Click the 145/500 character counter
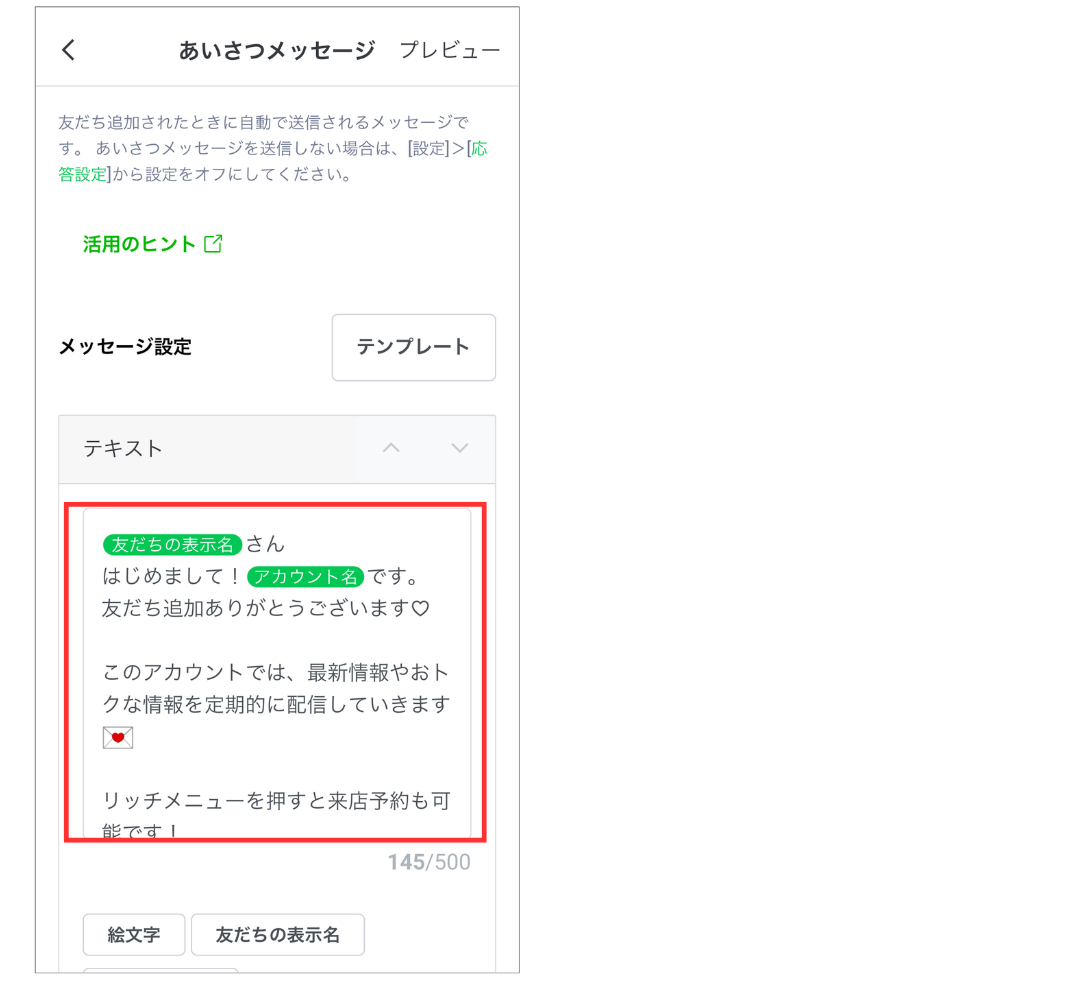 429,862
